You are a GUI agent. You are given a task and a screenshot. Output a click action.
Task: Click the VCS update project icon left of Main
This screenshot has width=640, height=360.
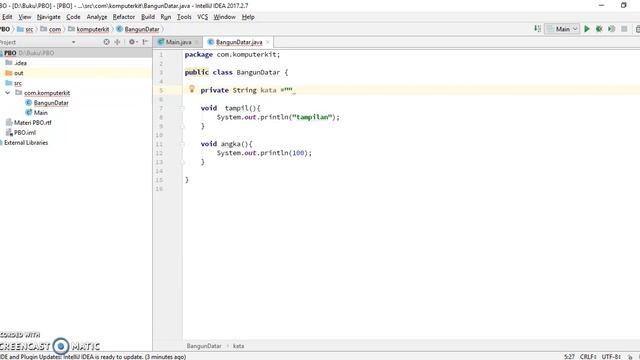click(x=537, y=29)
